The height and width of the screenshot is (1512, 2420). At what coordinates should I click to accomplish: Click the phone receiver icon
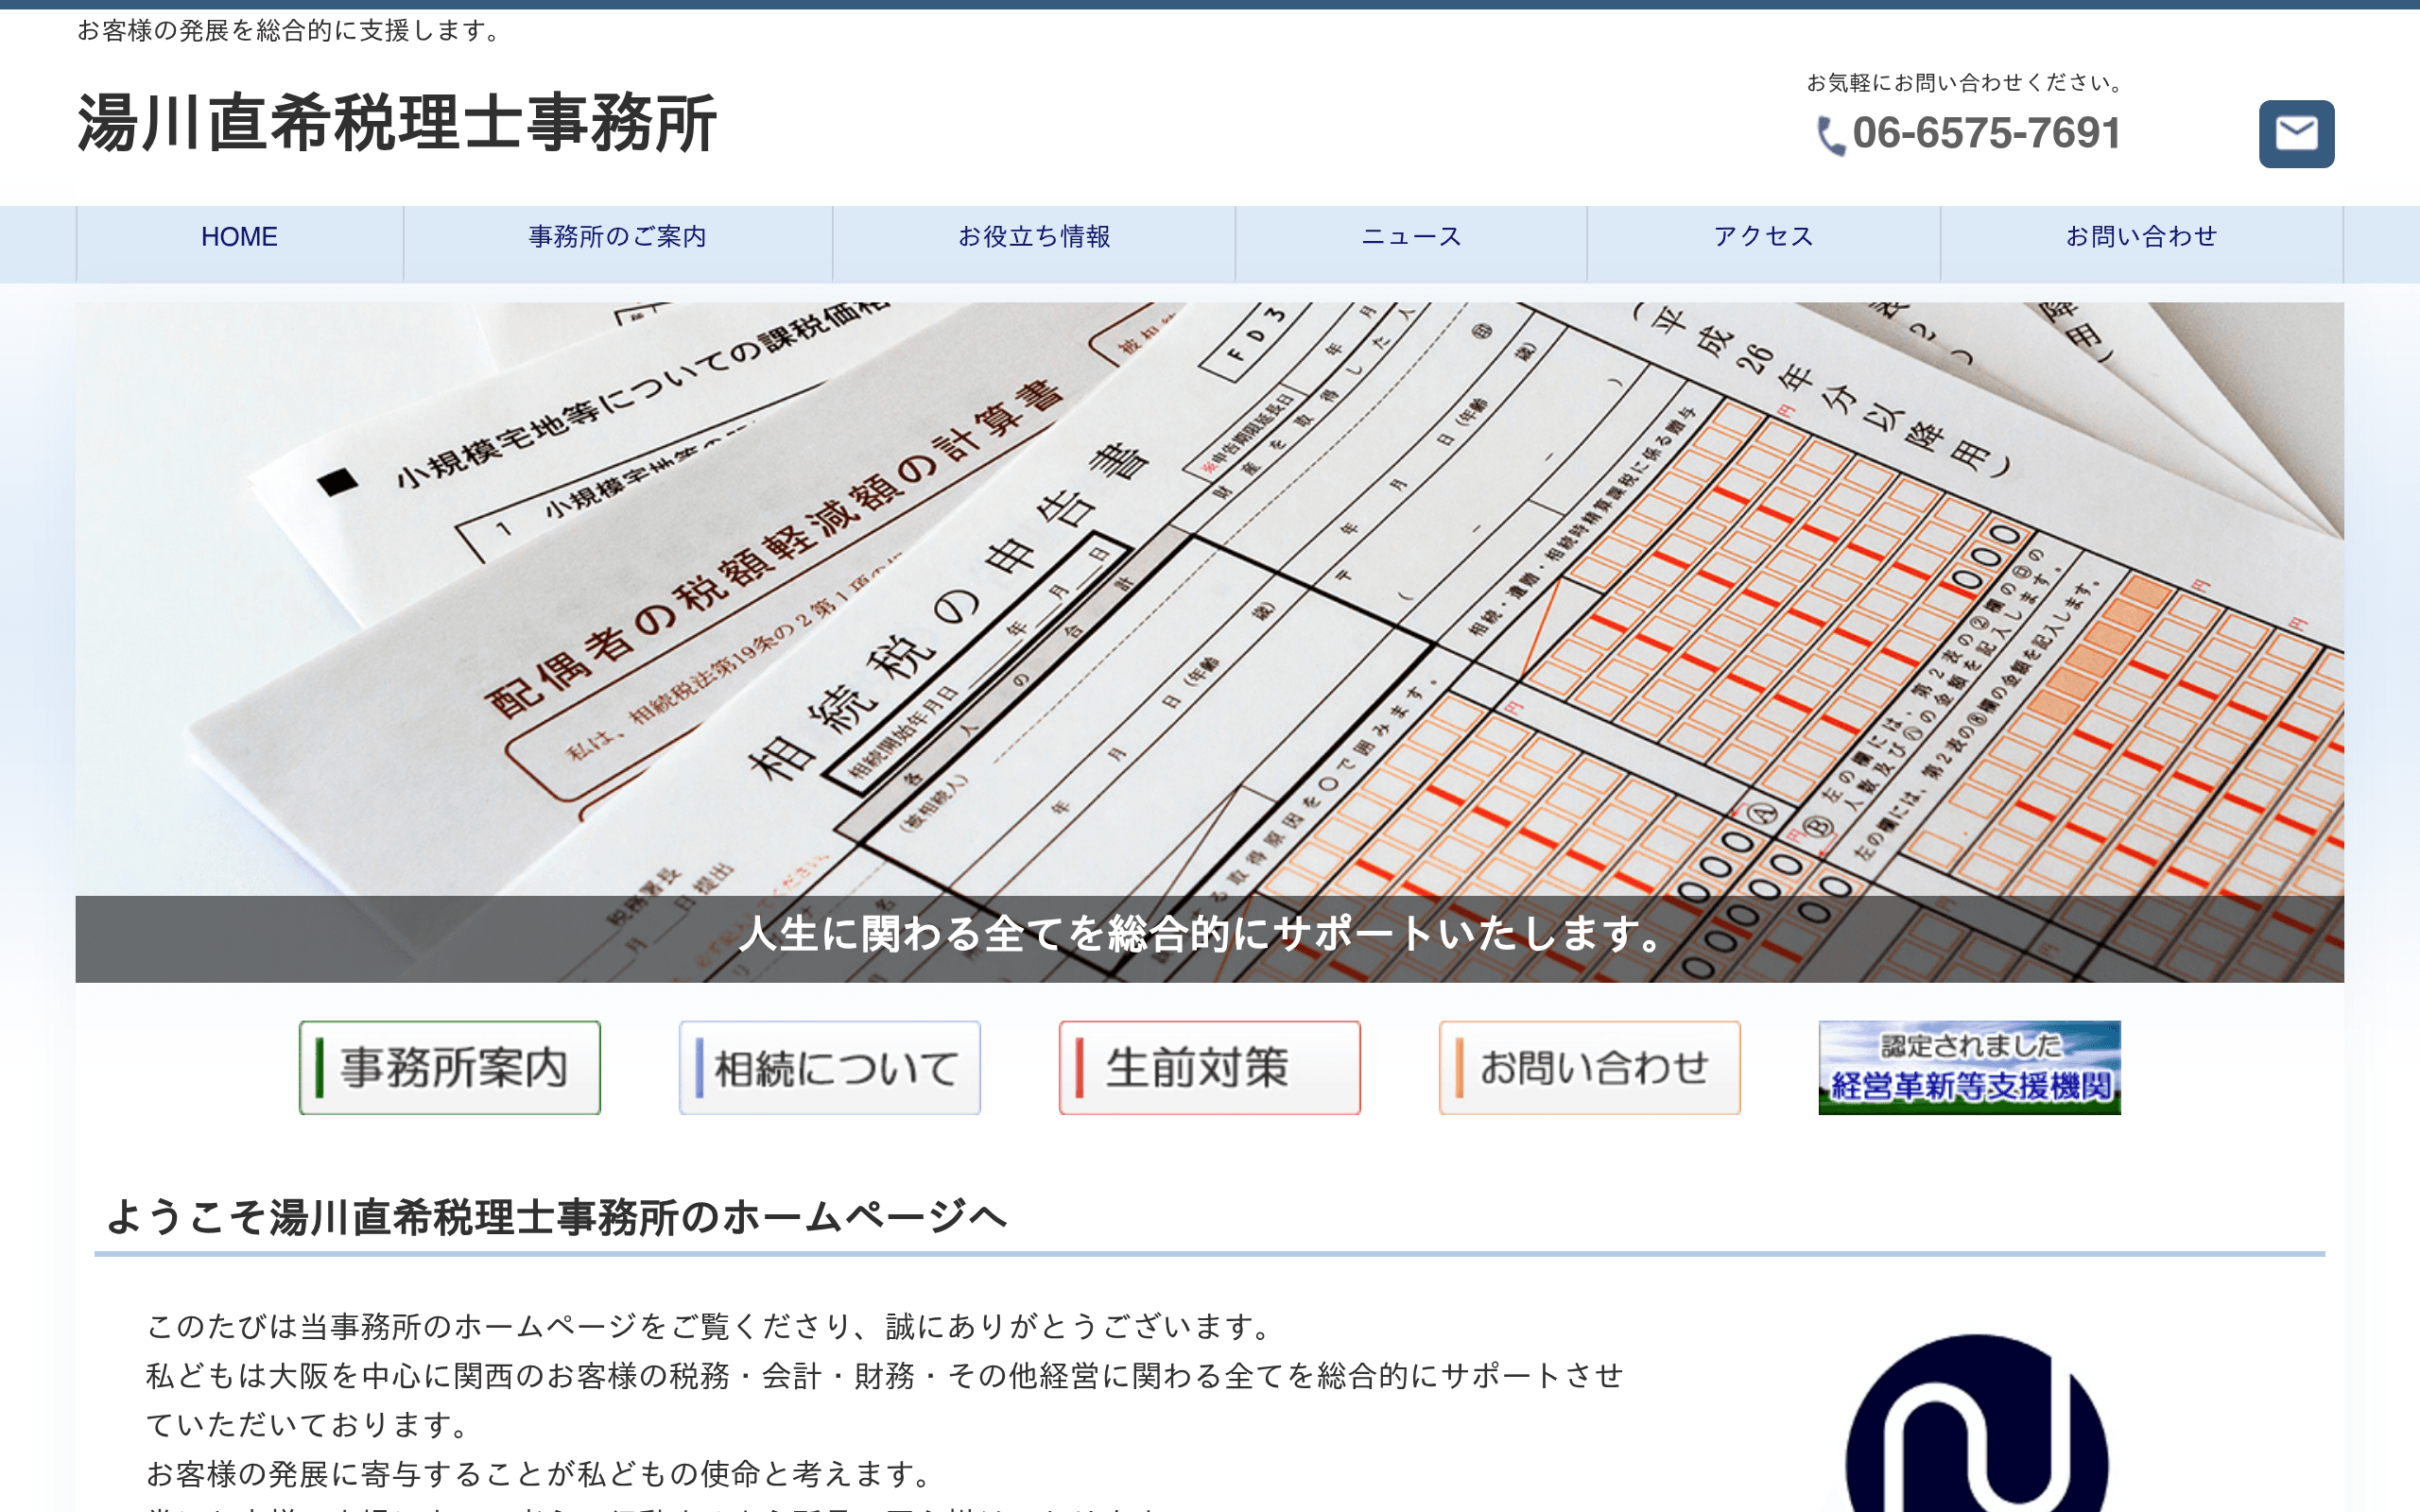coord(1830,135)
